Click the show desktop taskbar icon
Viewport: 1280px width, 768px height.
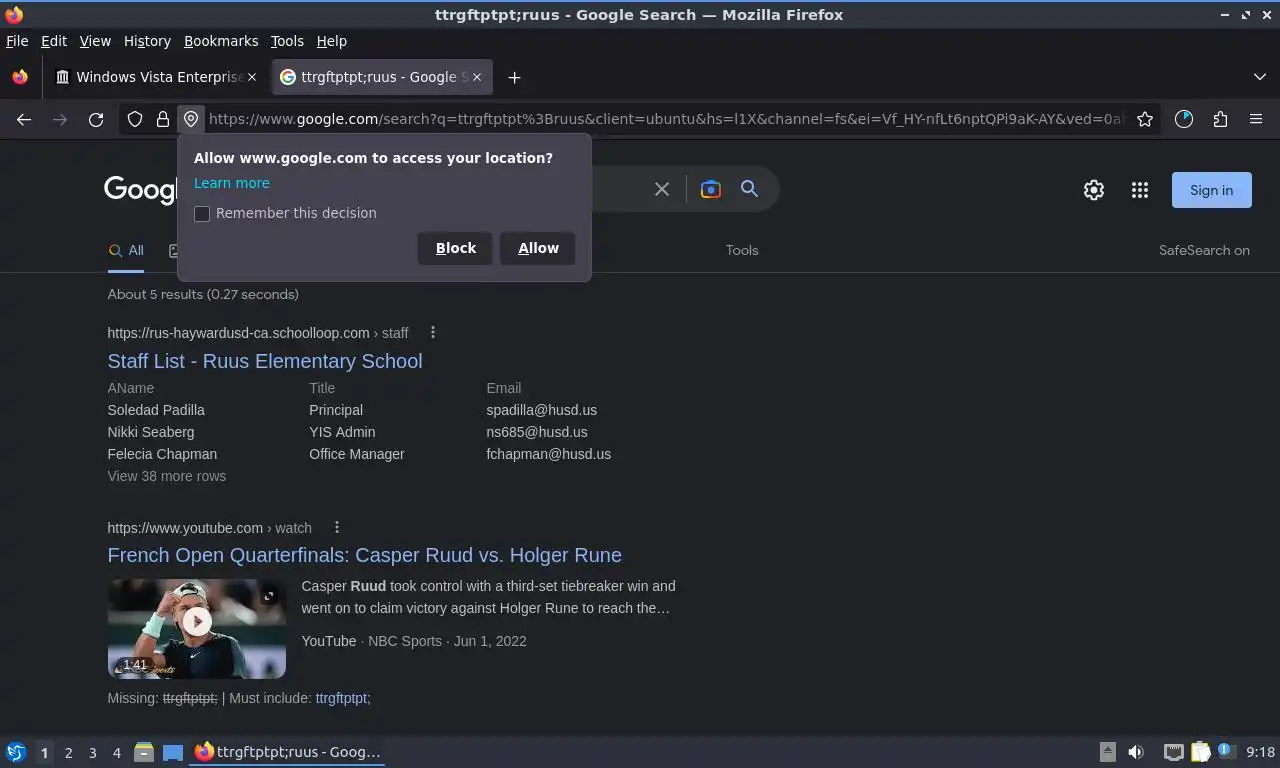173,752
